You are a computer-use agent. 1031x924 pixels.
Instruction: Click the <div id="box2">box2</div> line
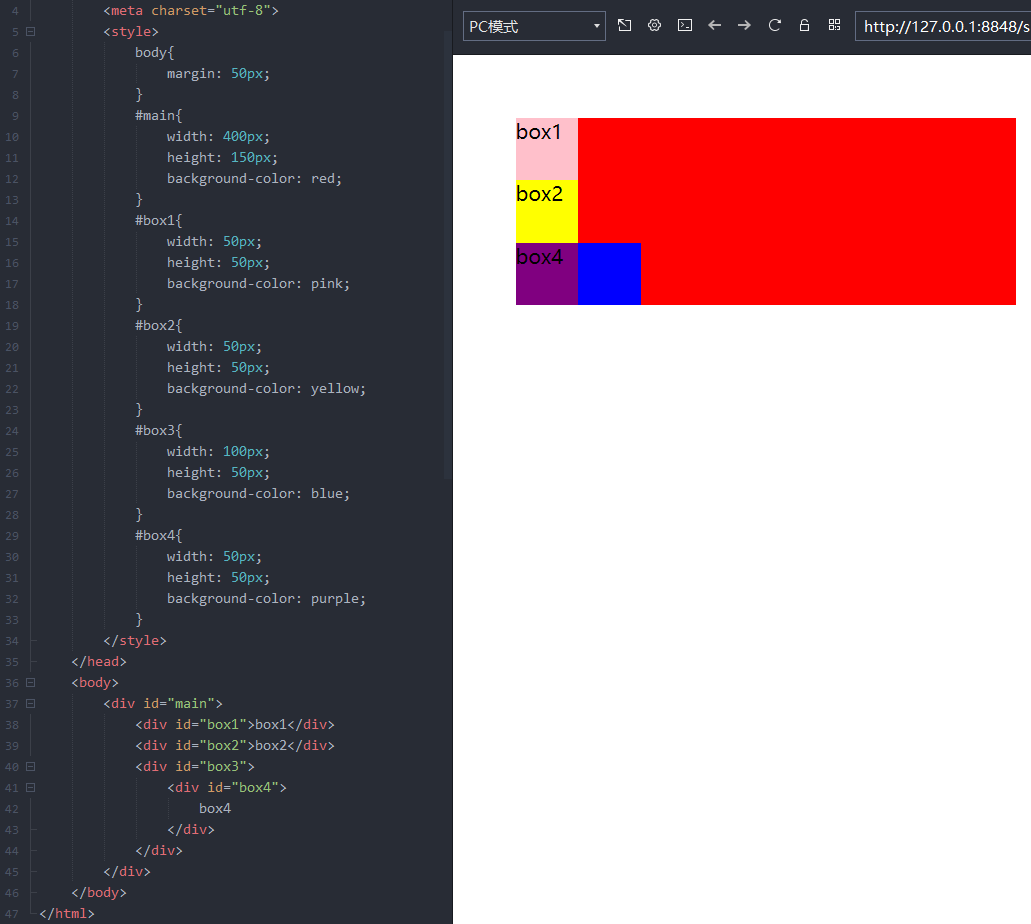235,746
